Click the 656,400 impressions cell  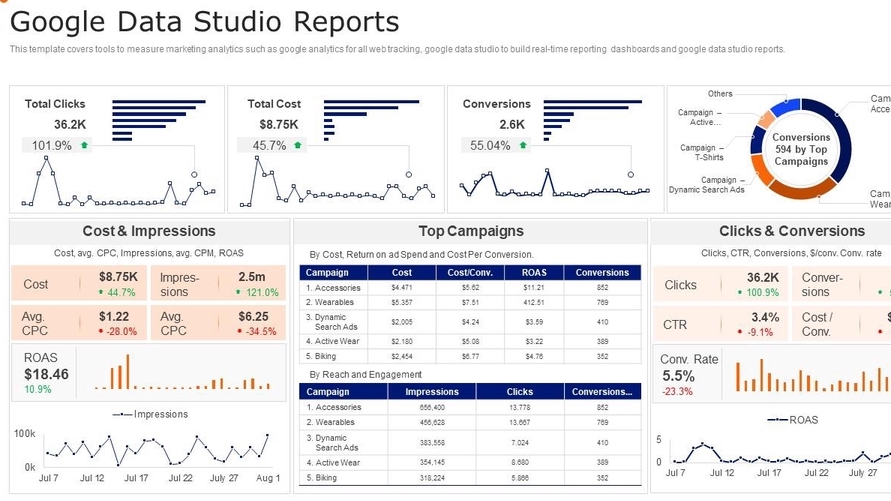(432, 408)
